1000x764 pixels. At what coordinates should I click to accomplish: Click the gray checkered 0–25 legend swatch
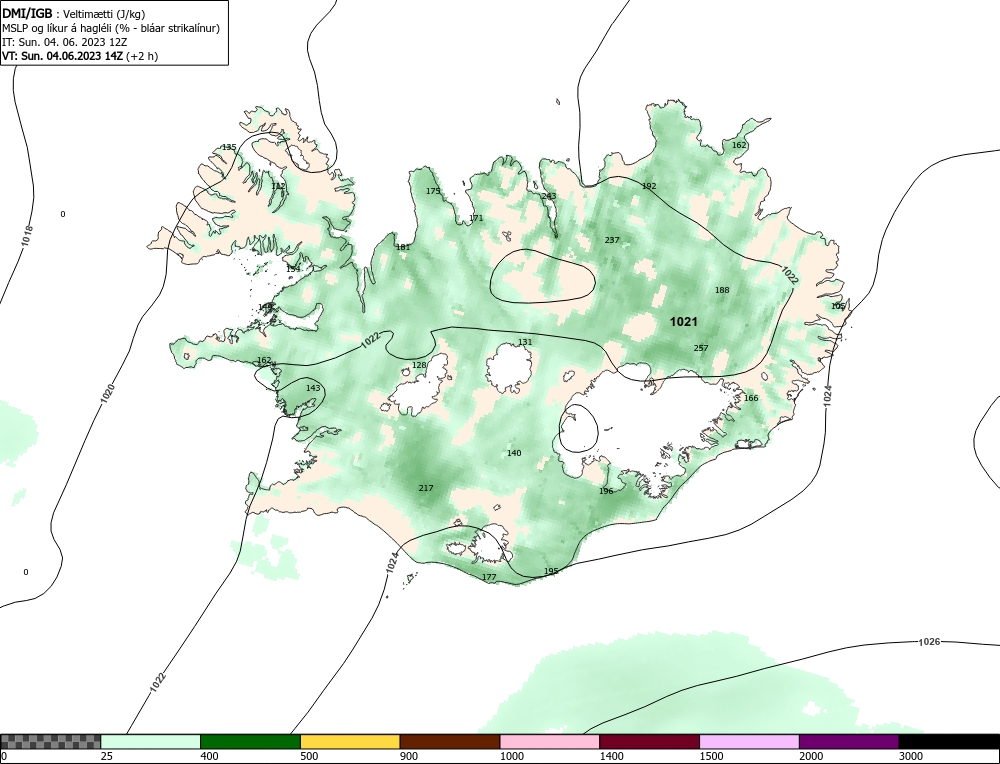tap(50, 742)
